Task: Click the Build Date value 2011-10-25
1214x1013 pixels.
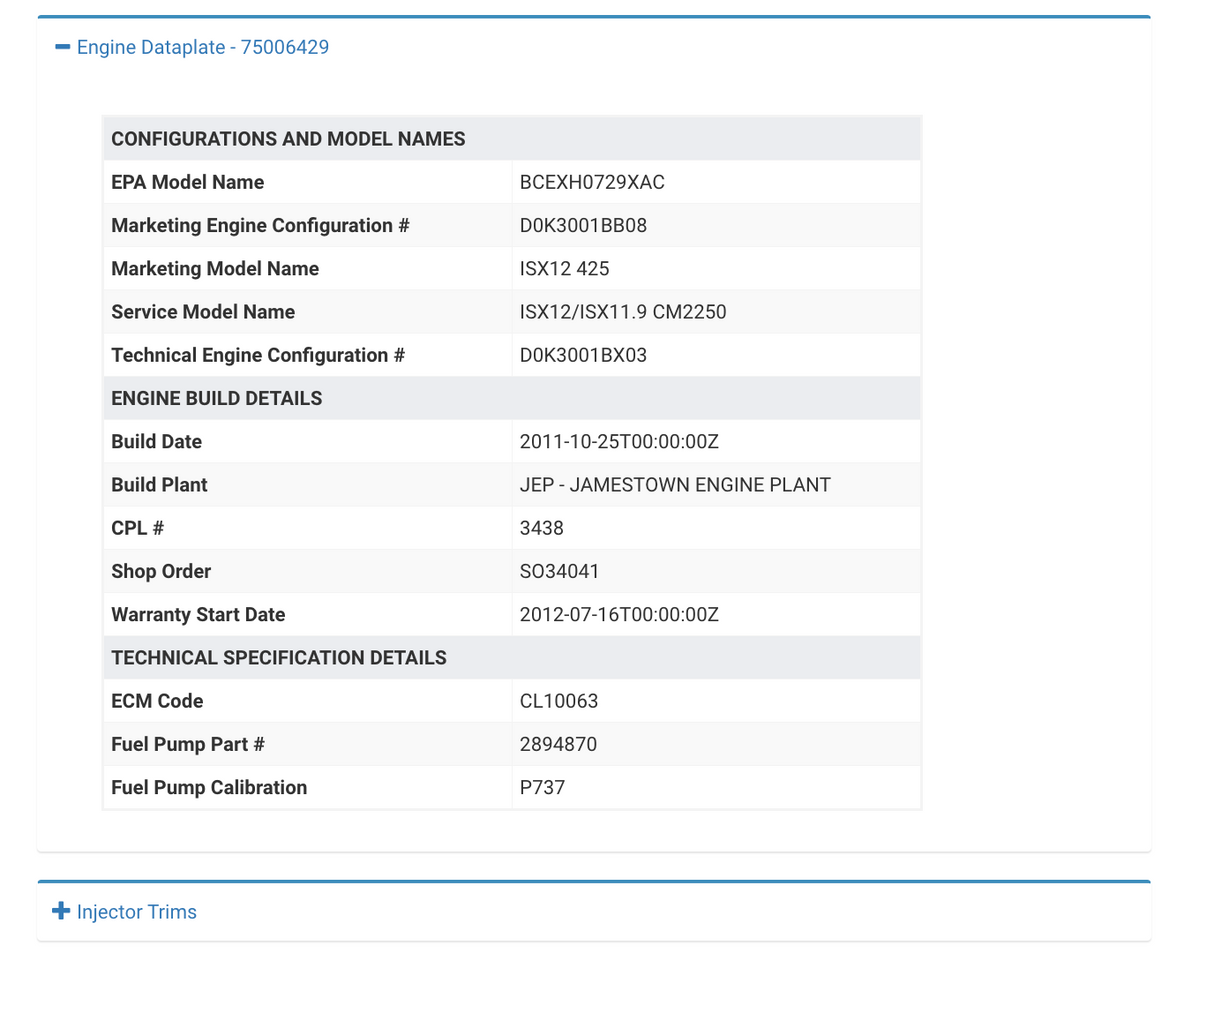Action: 618,441
